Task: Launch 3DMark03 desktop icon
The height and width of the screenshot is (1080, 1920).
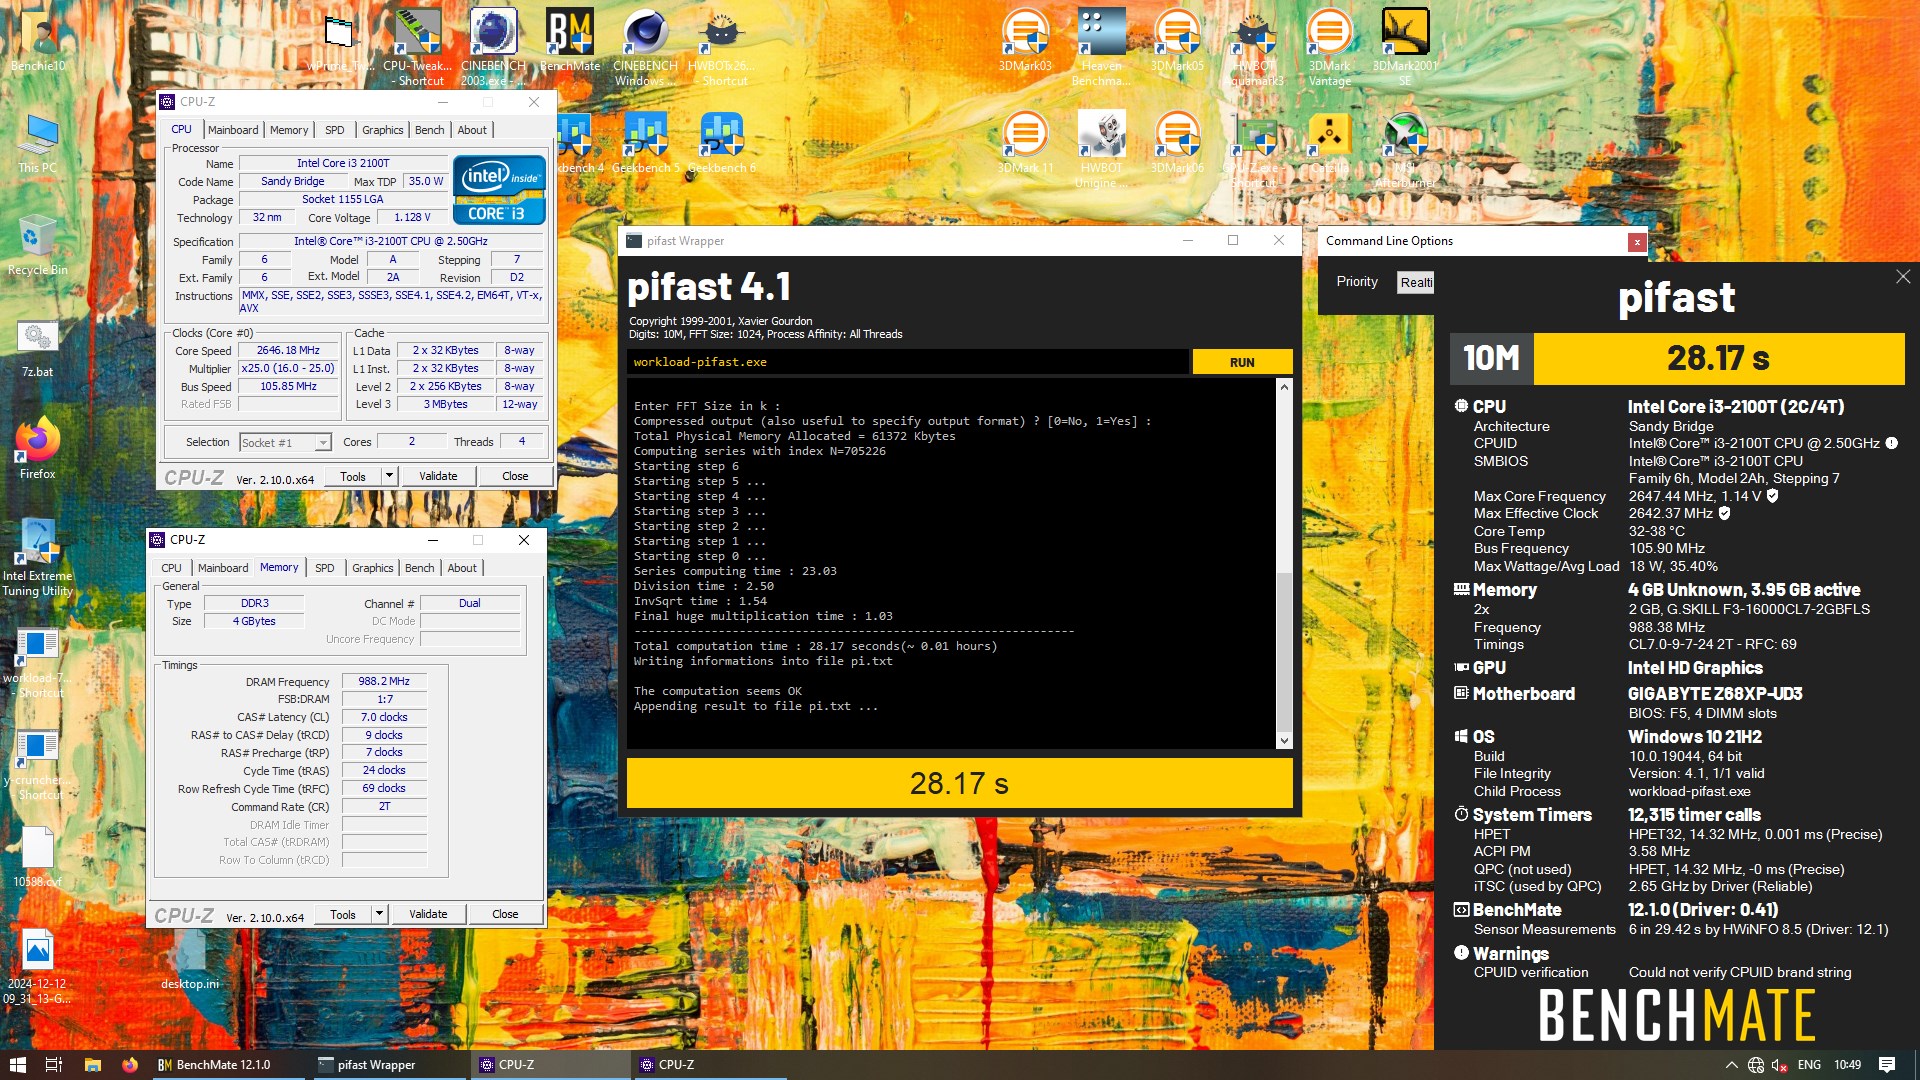Action: (x=1025, y=40)
